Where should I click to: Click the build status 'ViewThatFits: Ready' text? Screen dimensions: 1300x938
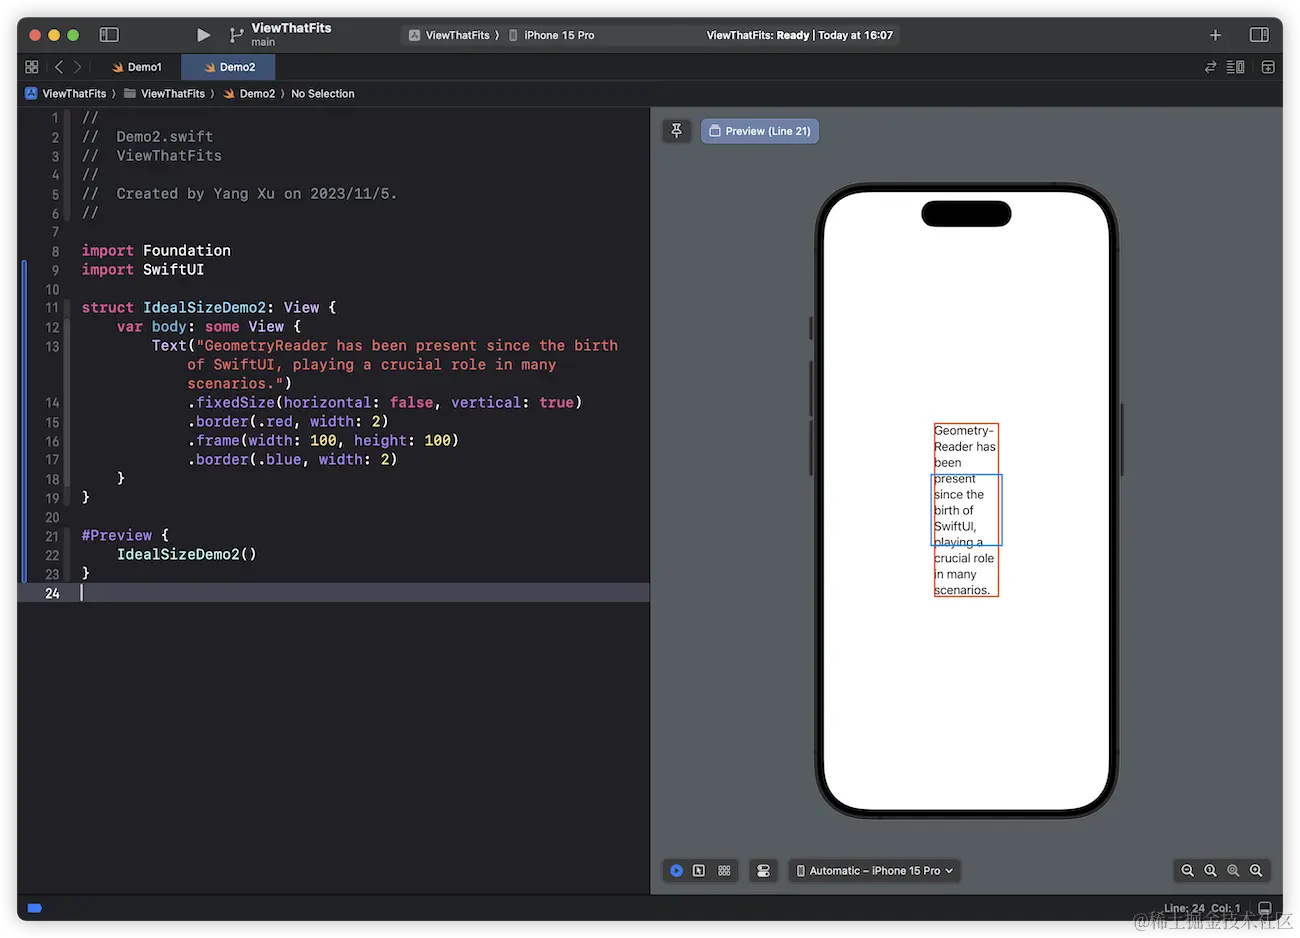click(758, 35)
